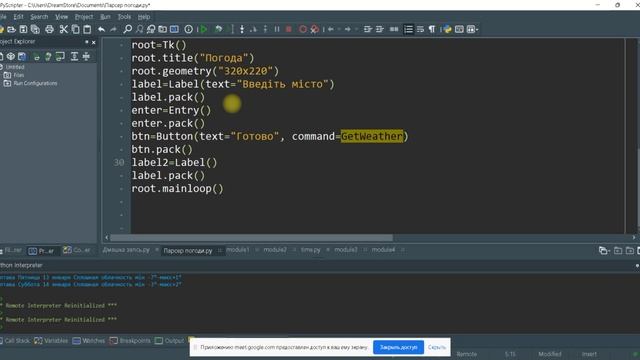
Task: Click the Find in files folder icon
Action: click(x=162, y=29)
